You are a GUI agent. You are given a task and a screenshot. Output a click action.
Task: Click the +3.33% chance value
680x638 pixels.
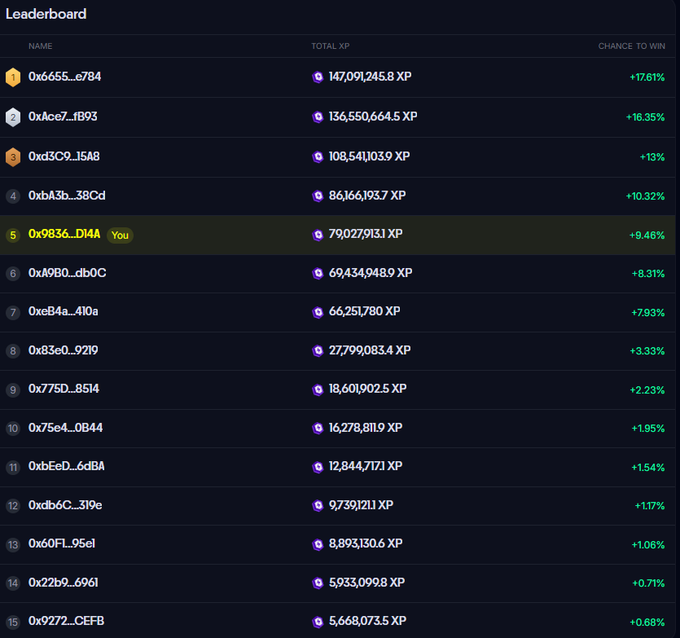coord(647,351)
